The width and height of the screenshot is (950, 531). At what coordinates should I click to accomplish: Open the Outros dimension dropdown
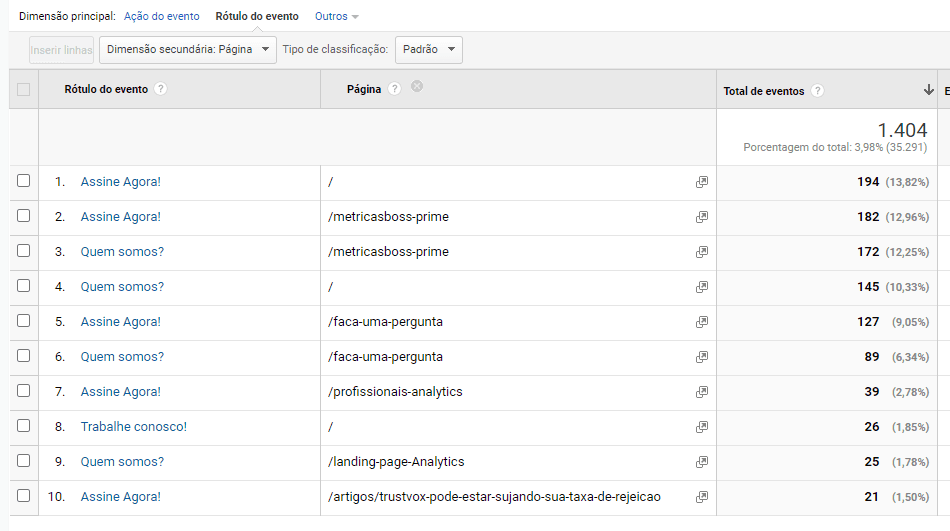click(336, 17)
